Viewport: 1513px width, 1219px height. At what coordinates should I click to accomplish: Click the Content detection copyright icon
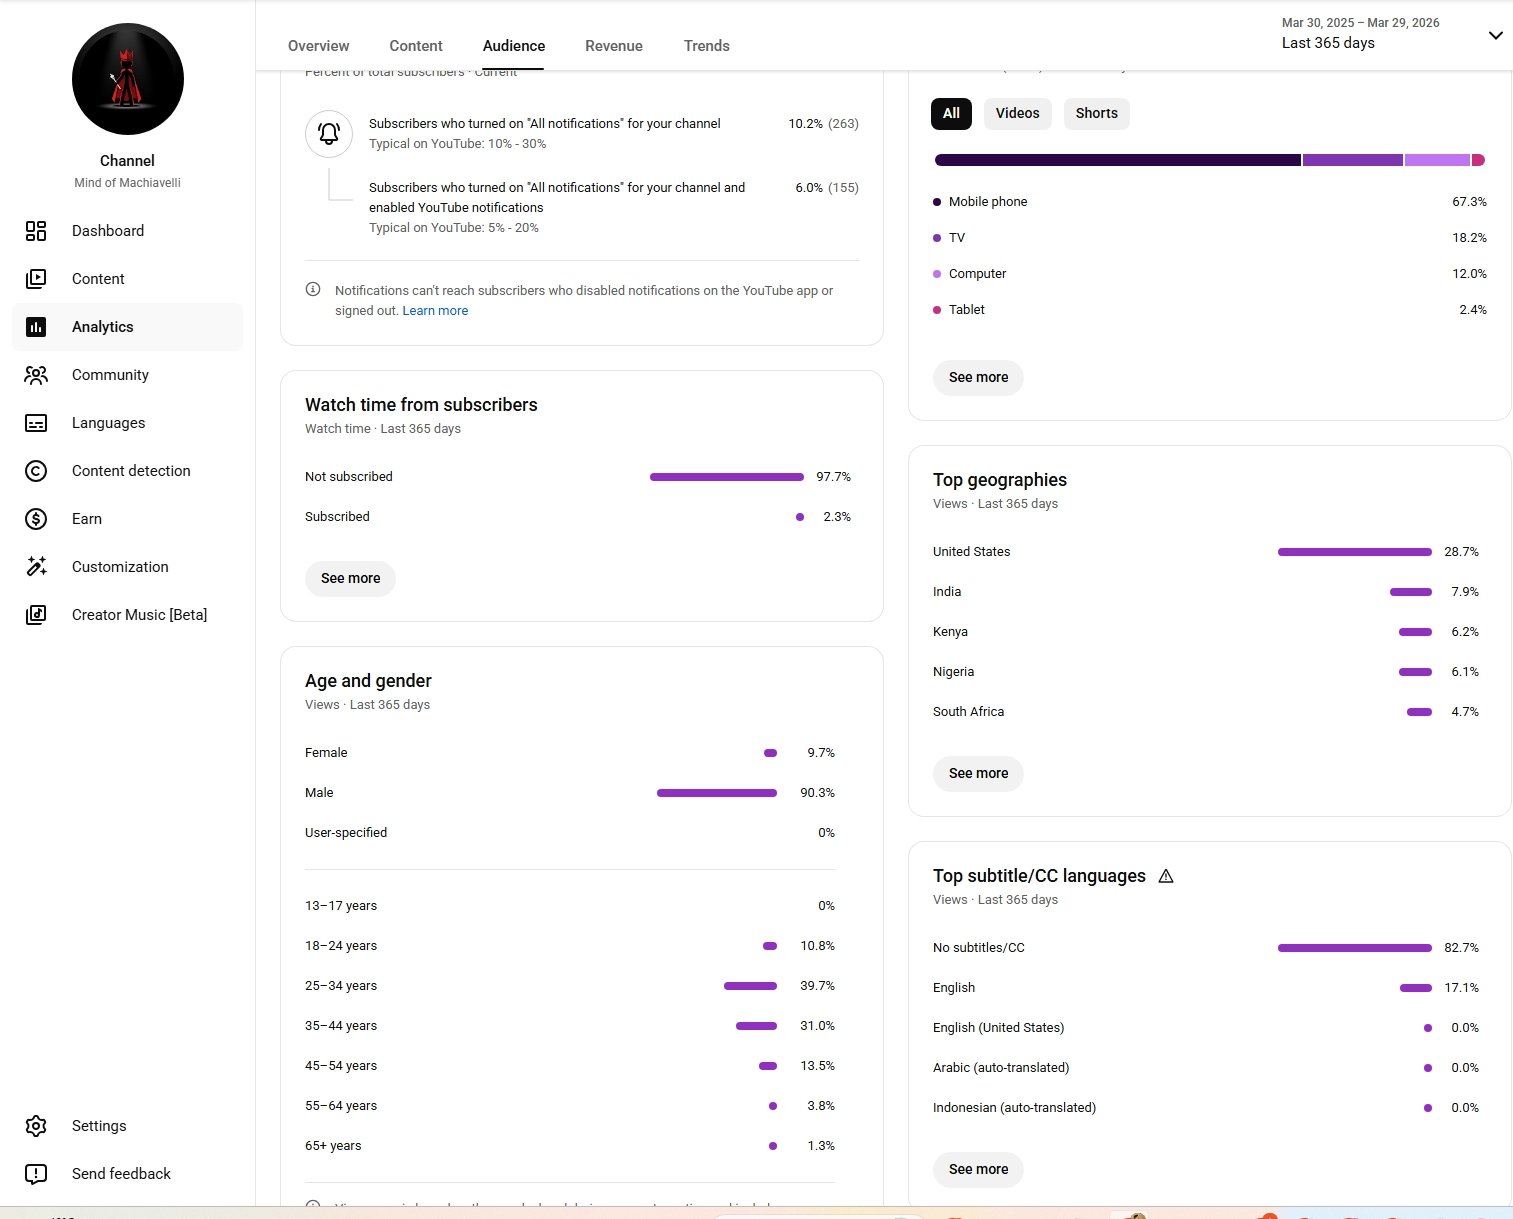click(36, 471)
